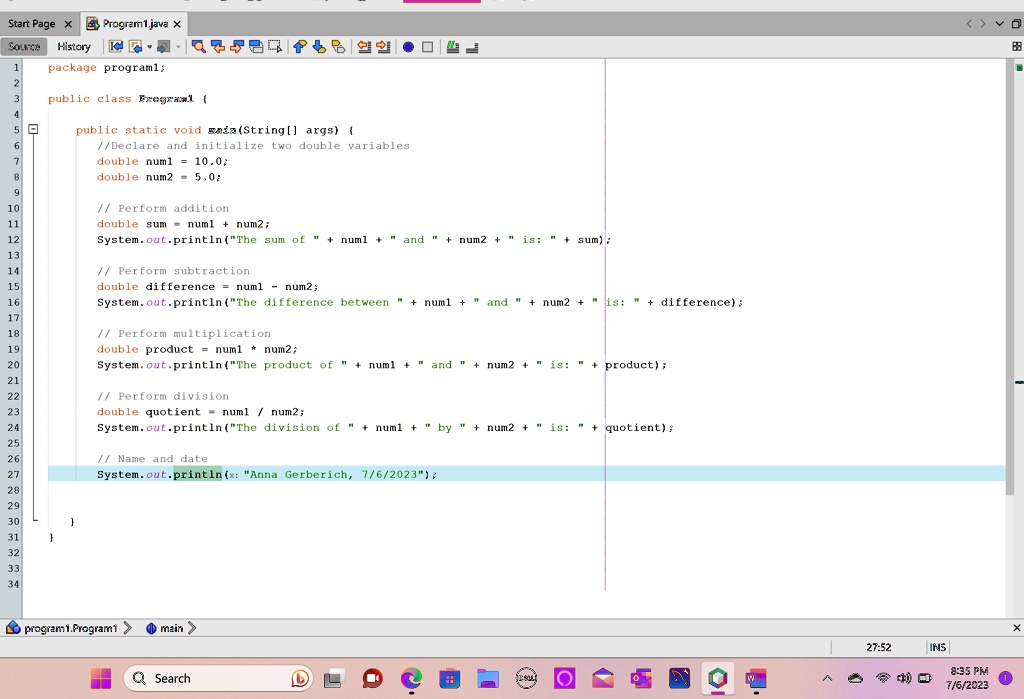This screenshot has height=699, width=1024.
Task: Open the Back history dropdown arrow
Action: [150, 46]
